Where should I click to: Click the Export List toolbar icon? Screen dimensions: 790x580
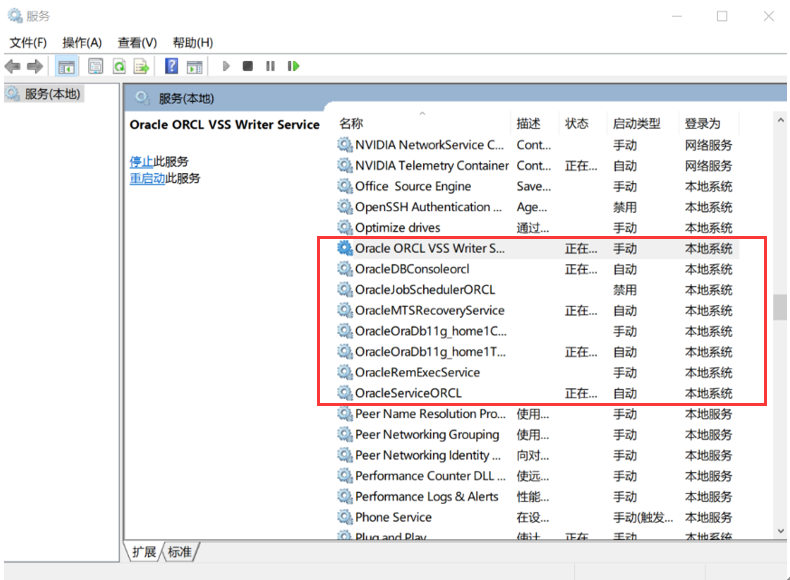coord(142,66)
